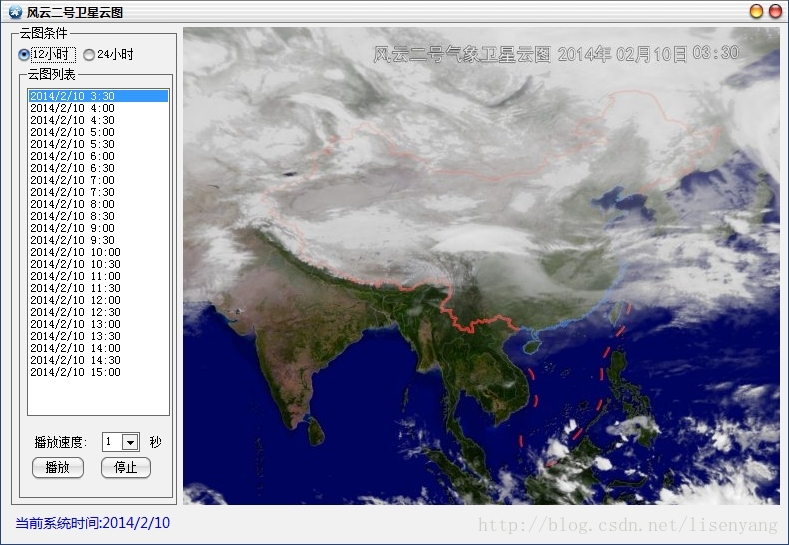Select list entry 2014/2/10 12:00
The image size is (789, 545).
(98, 300)
